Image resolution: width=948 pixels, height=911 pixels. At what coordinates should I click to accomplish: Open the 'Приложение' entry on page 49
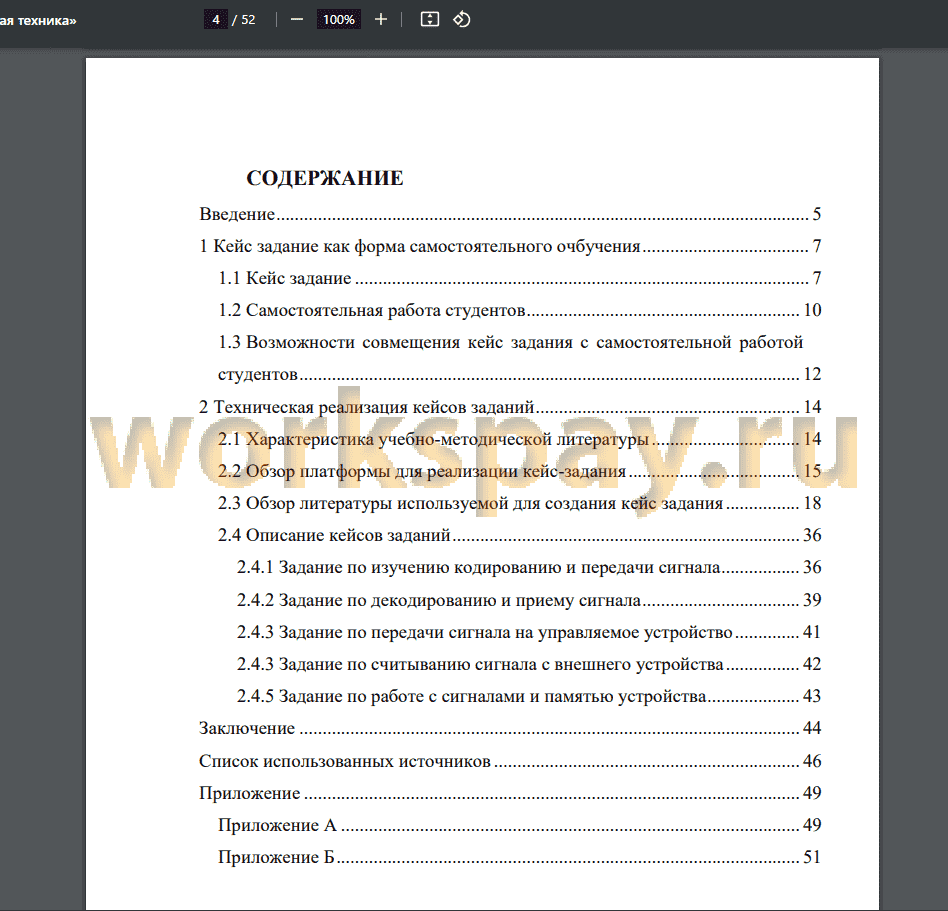(510, 793)
